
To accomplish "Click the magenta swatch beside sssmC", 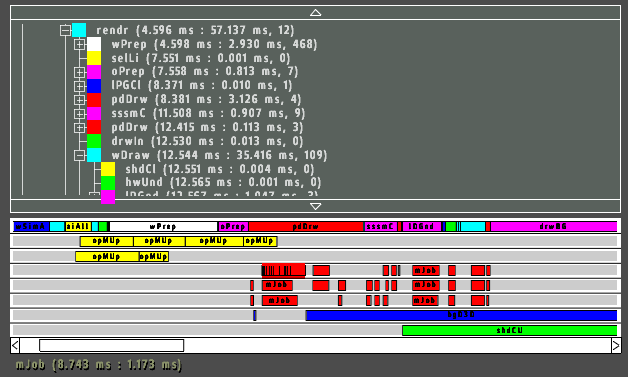I will click(94, 114).
